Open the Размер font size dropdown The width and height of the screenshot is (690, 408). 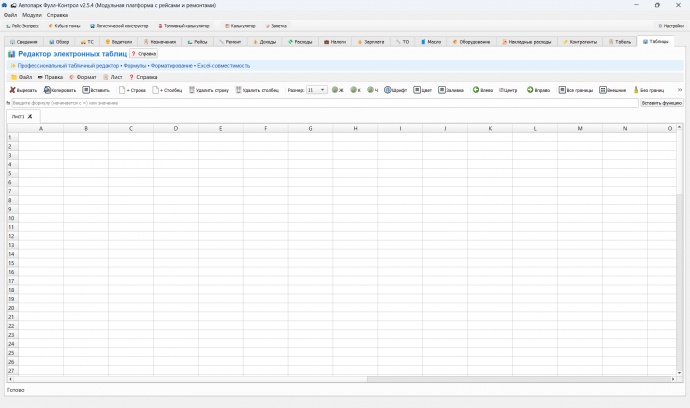point(317,90)
